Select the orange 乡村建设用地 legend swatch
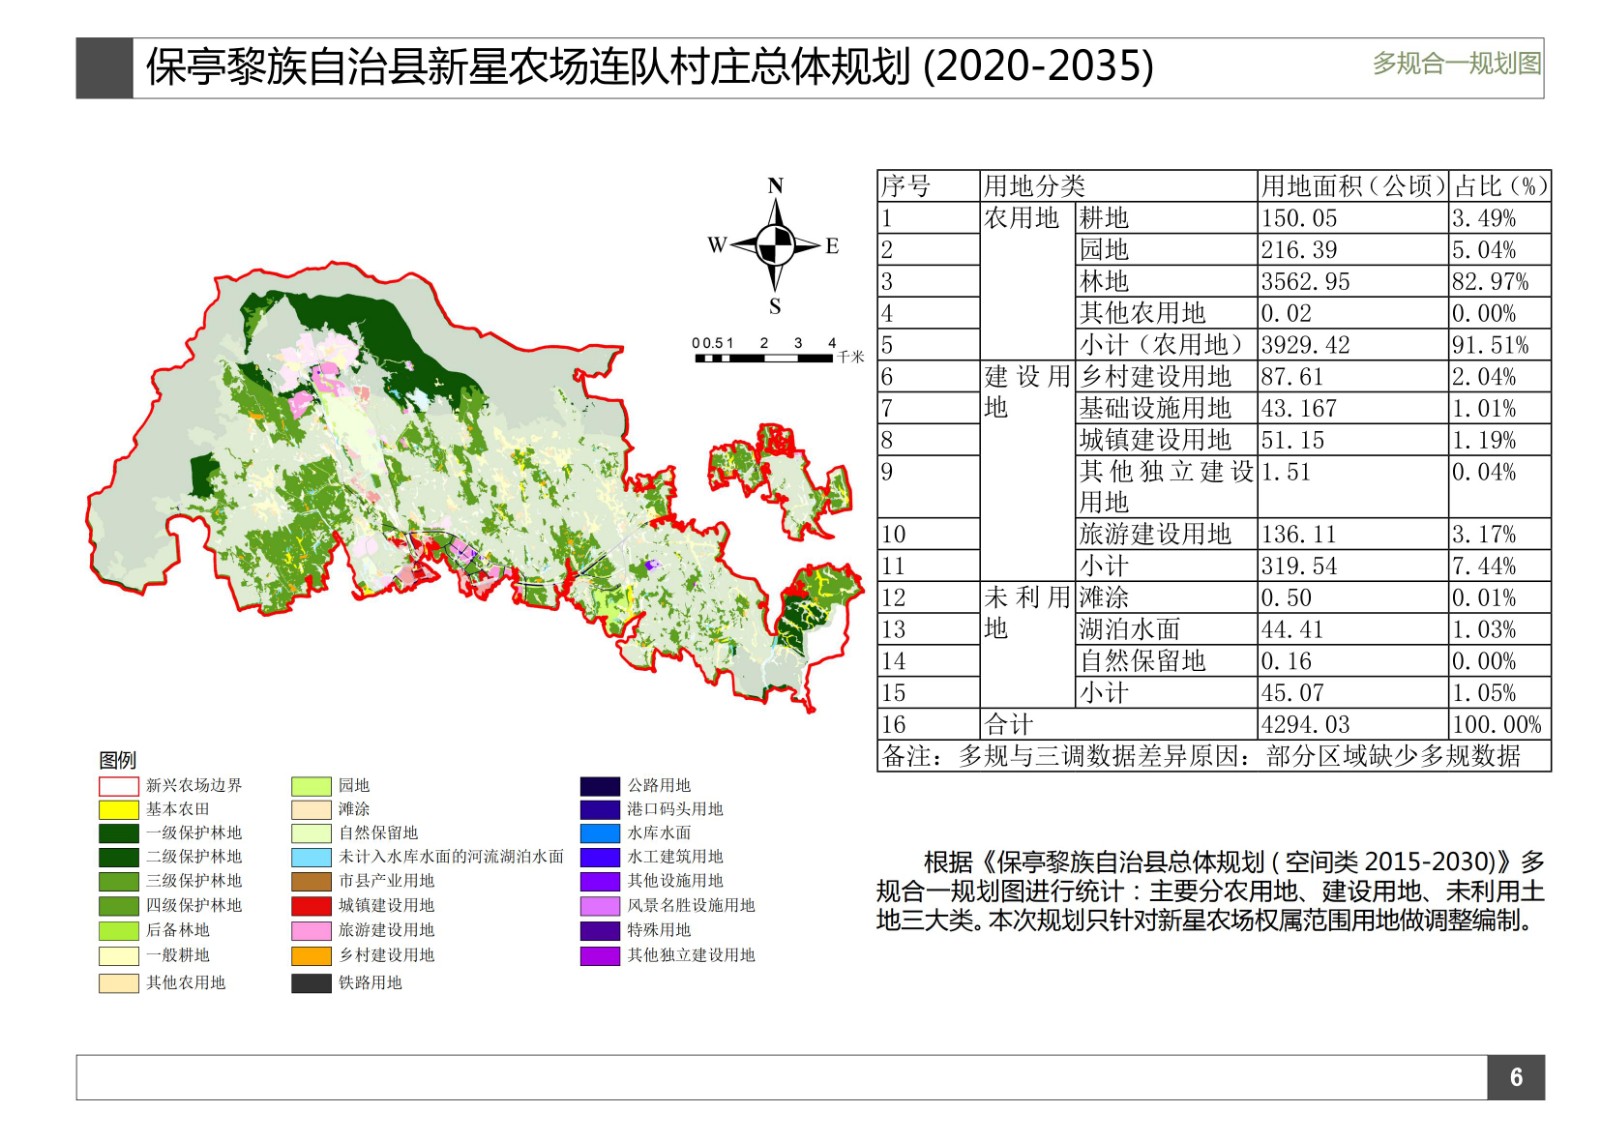 click(311, 955)
